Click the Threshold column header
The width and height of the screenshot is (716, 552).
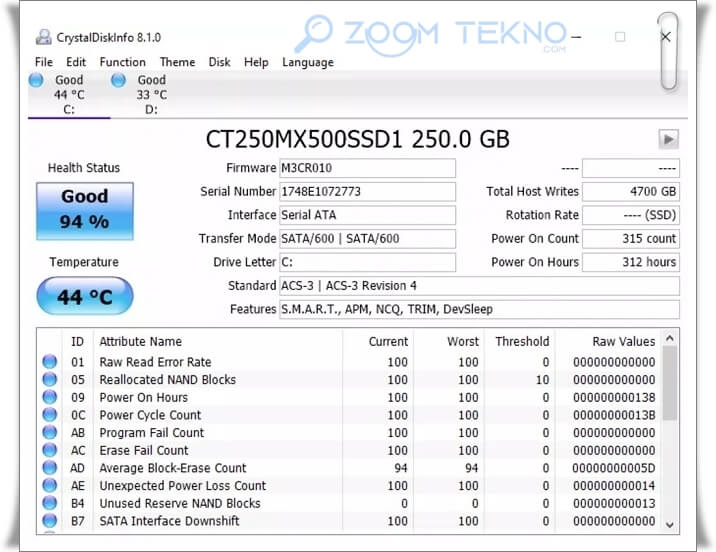(x=520, y=342)
